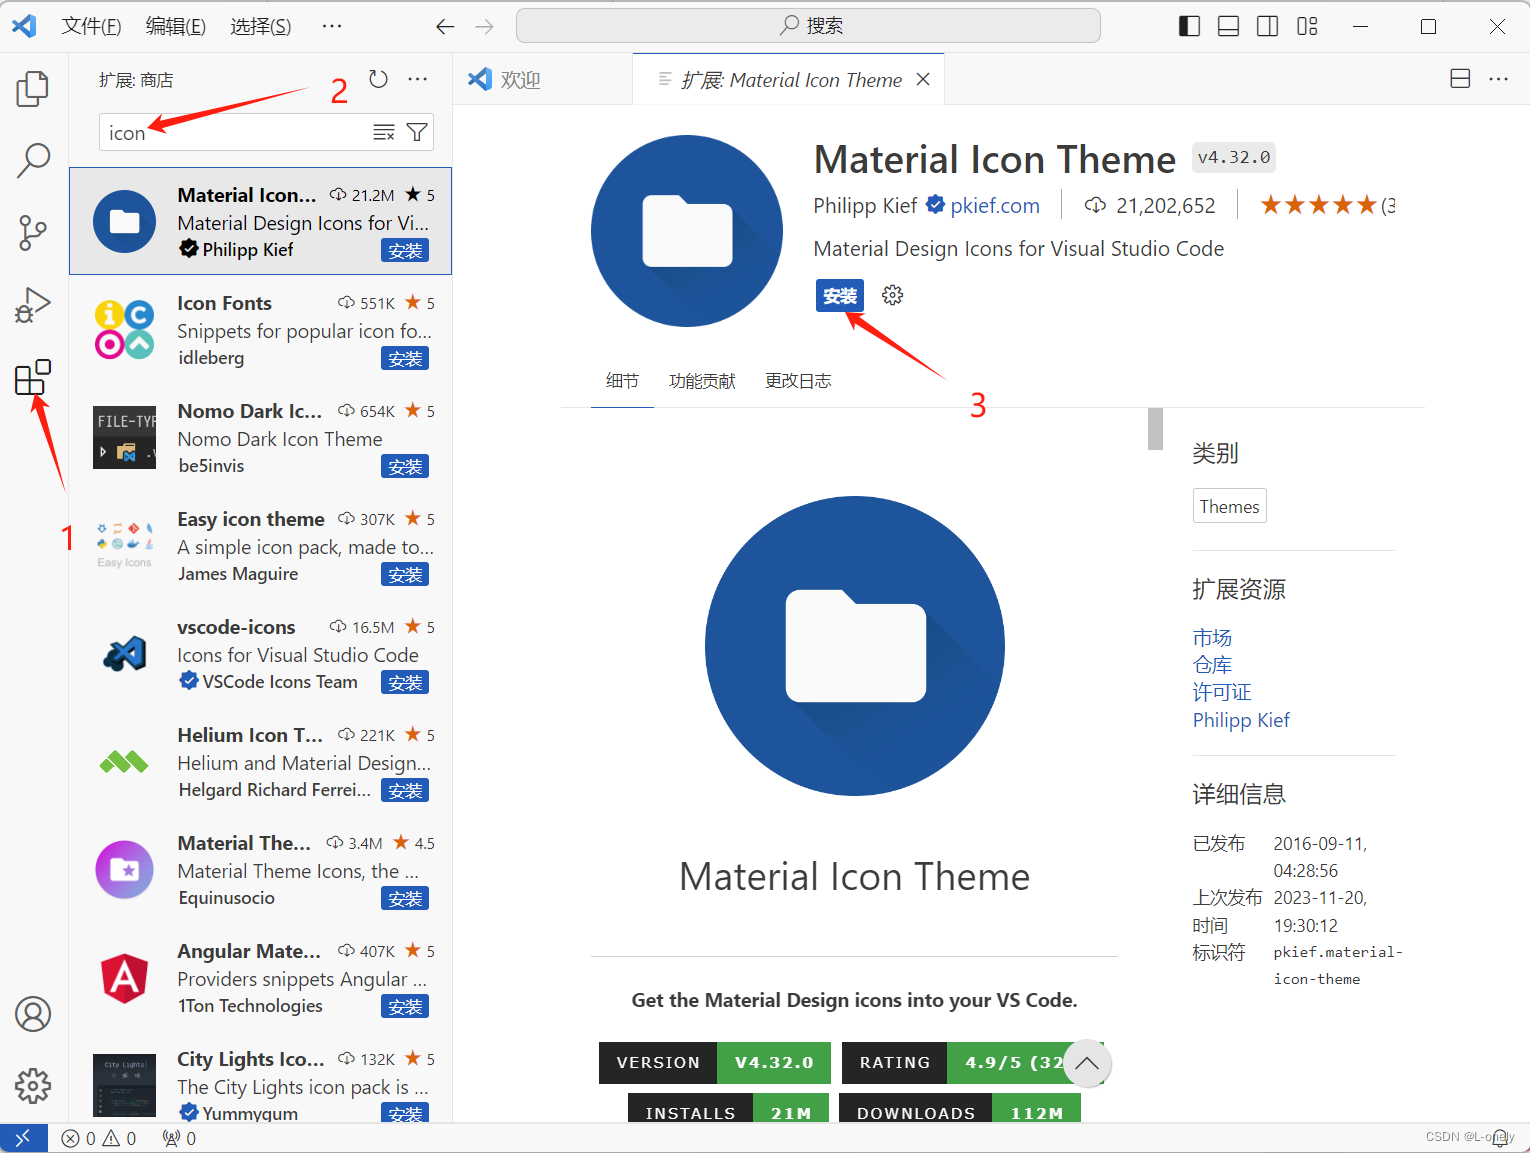Open the Manage gear in activity bar
The height and width of the screenshot is (1153, 1530).
(33, 1085)
